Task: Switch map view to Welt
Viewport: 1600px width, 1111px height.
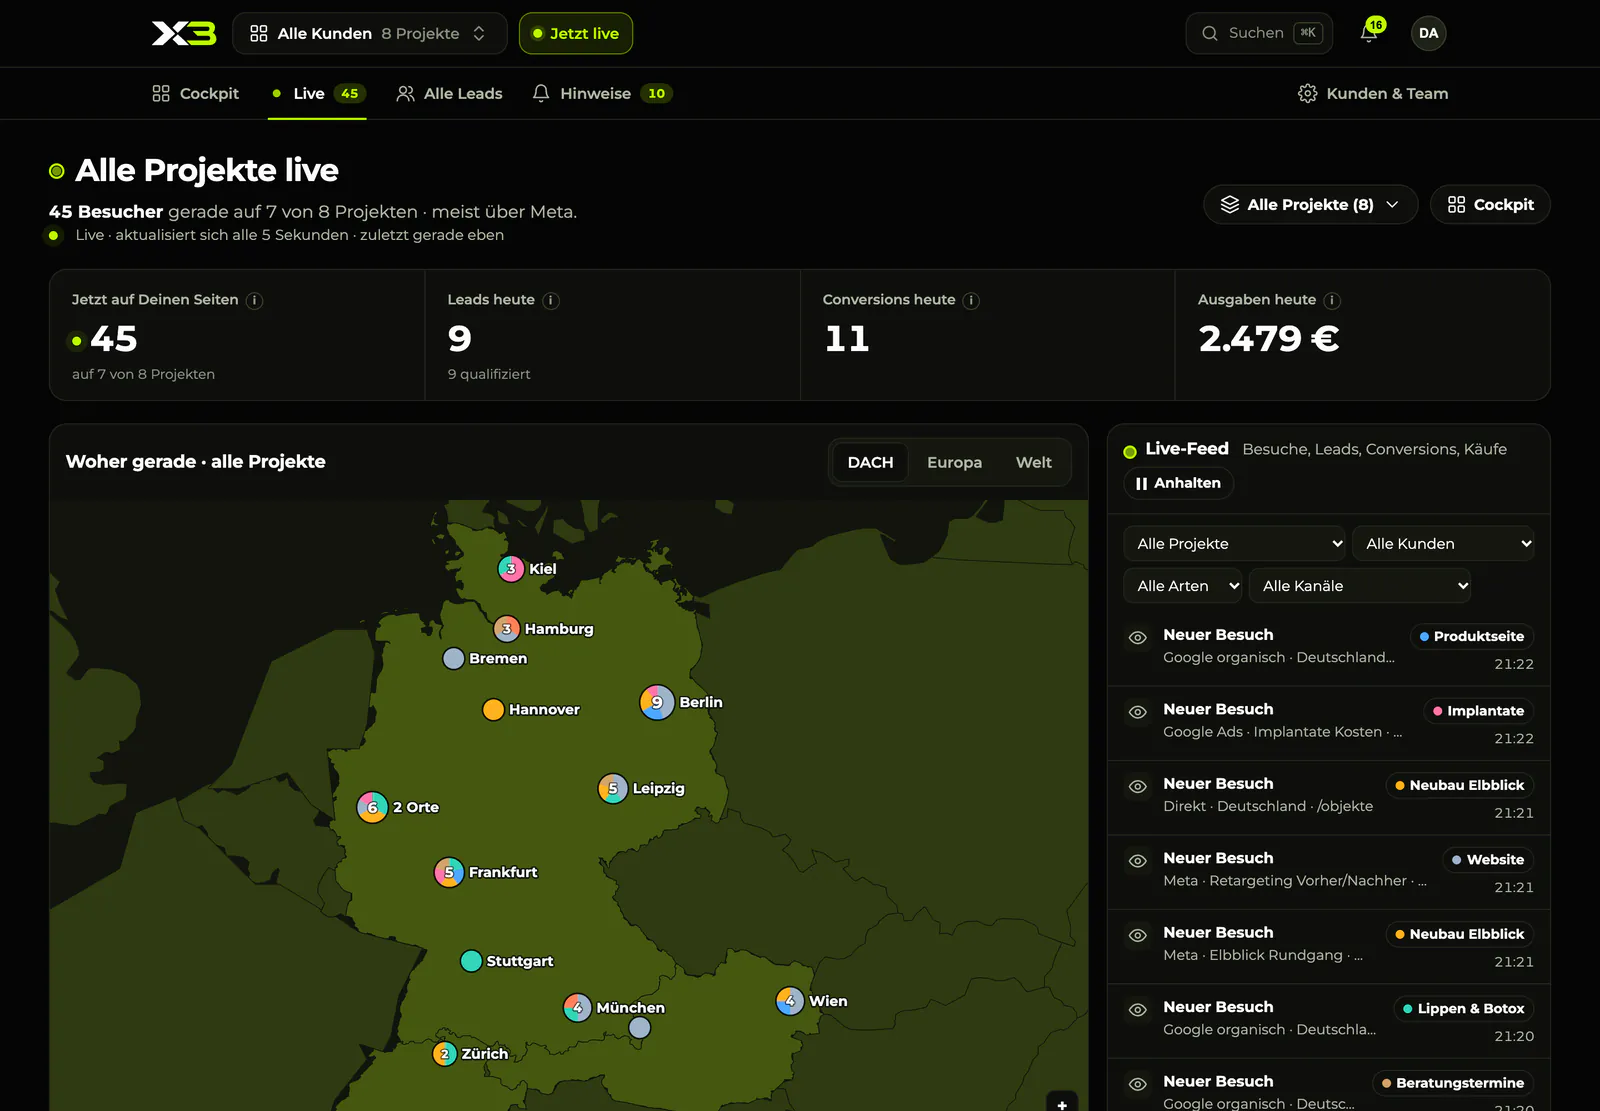Action: coord(1033,462)
